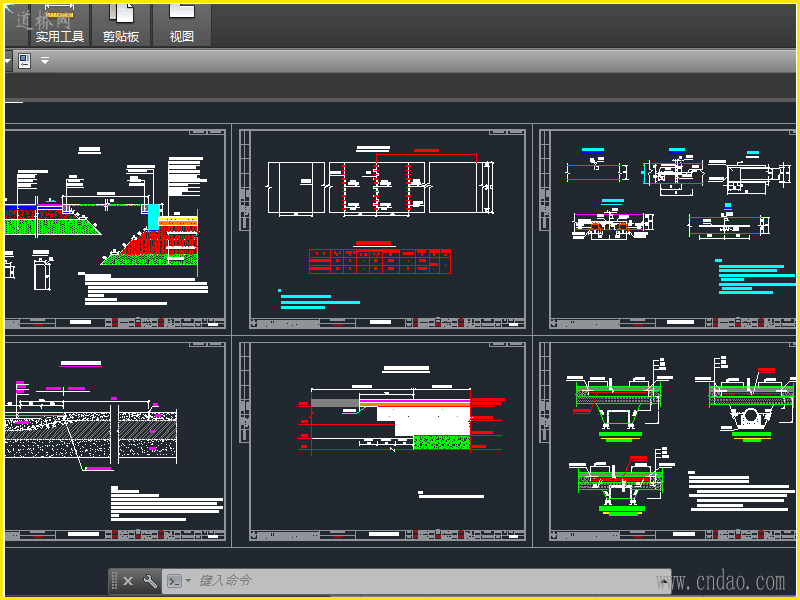Click the command prompt icon
Screen dimensions: 800x600
[174, 581]
